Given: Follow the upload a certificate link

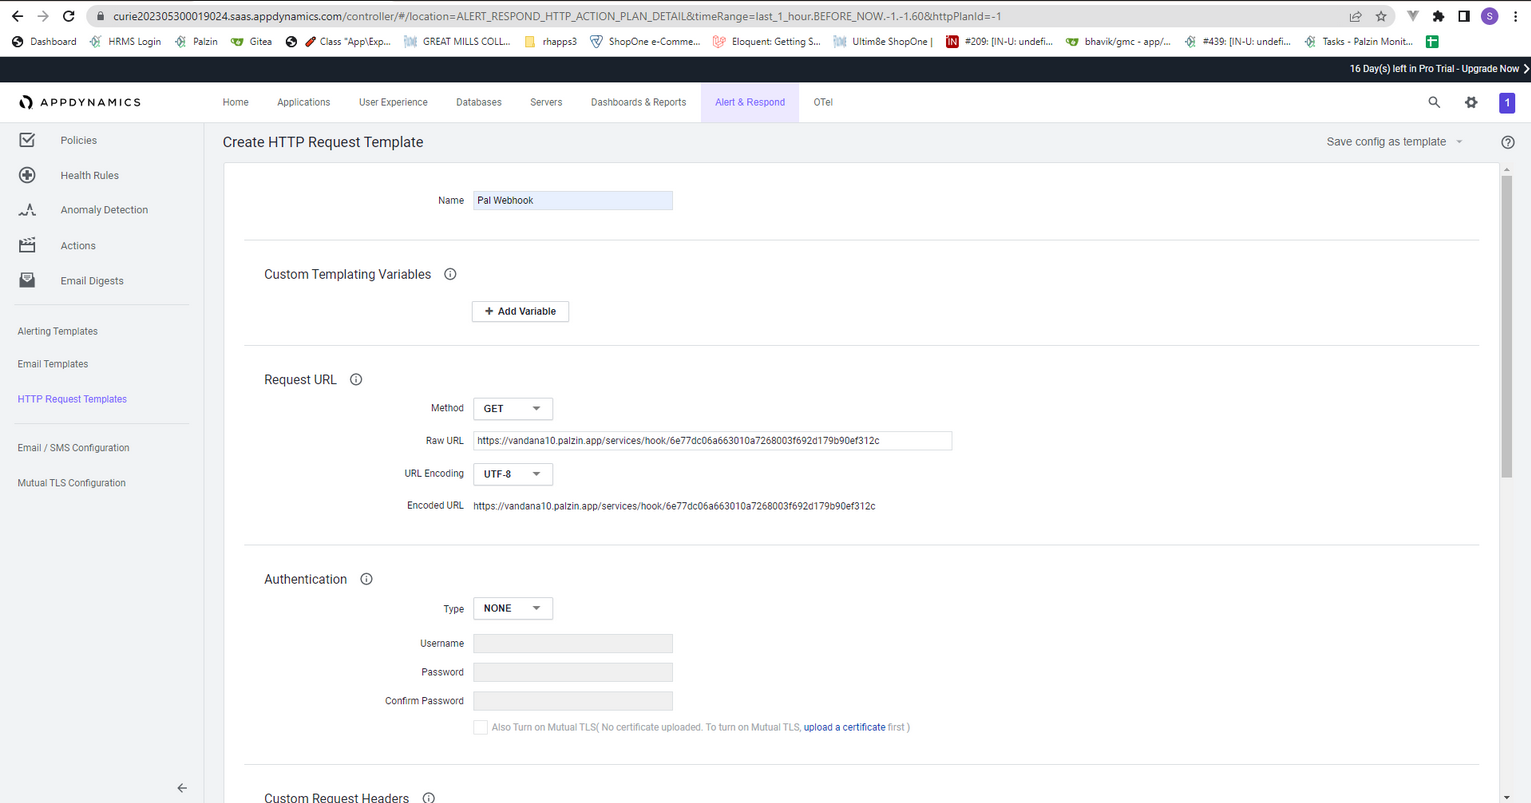Looking at the screenshot, I should point(844,727).
